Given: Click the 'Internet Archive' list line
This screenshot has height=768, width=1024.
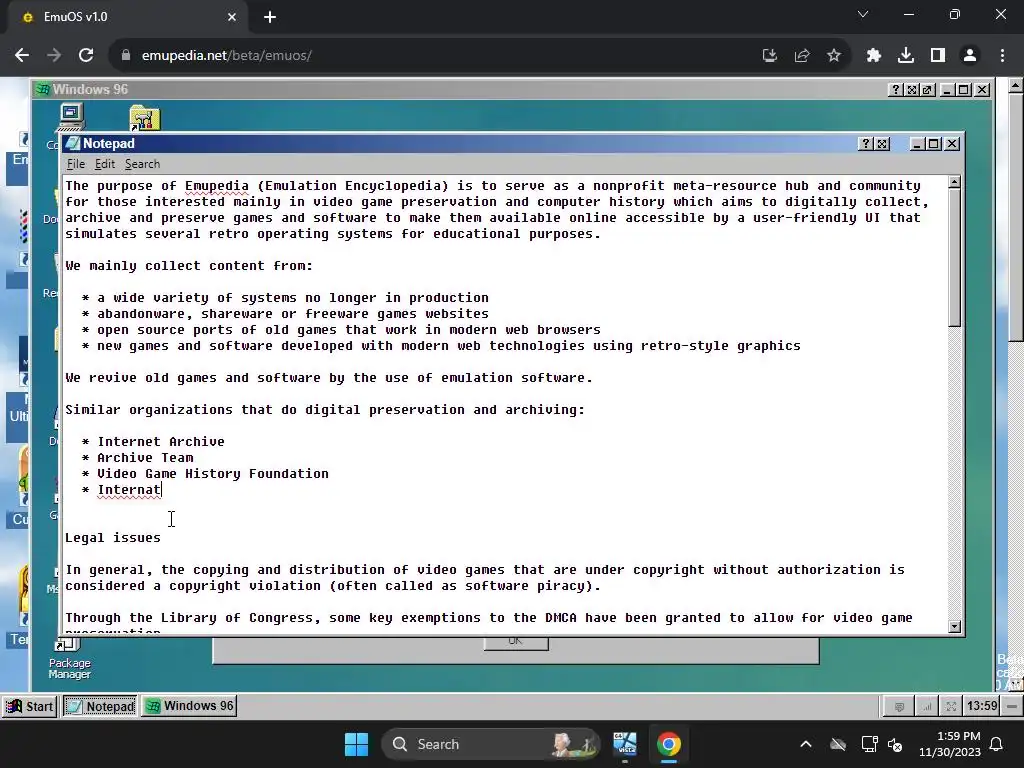Looking at the screenshot, I should [x=161, y=441].
